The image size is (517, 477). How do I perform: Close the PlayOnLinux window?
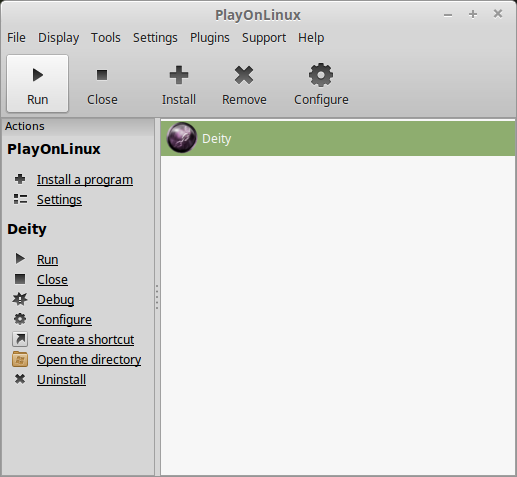(x=498, y=14)
